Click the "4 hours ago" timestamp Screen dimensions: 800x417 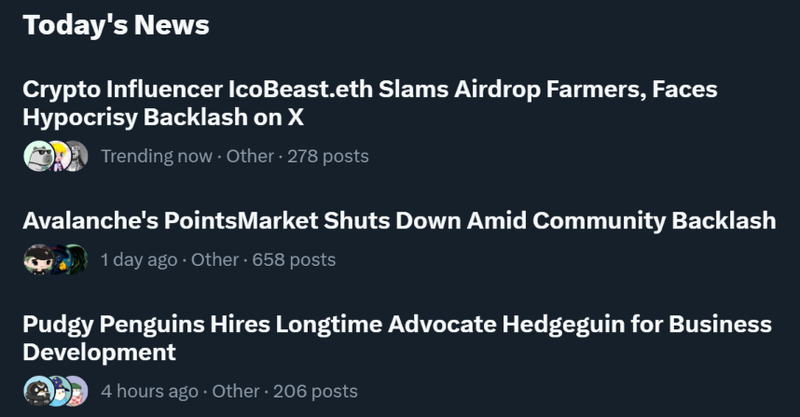coord(150,391)
